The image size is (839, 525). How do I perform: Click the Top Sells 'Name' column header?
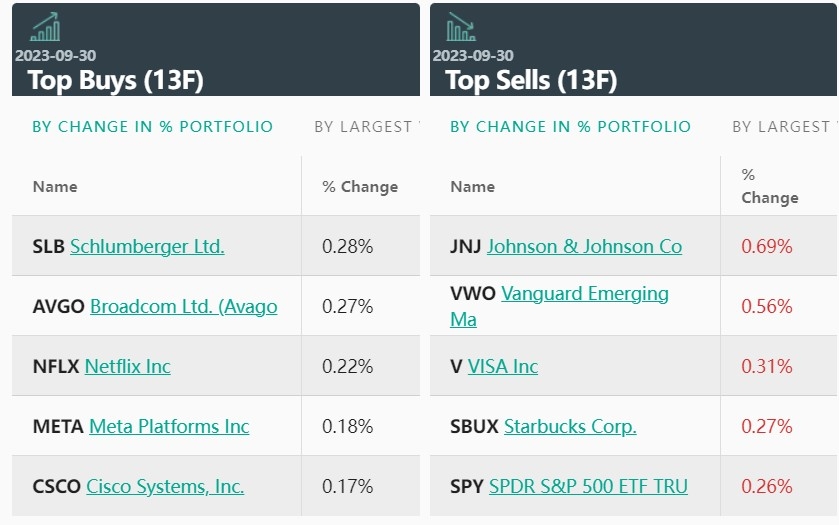pyautogui.click(x=473, y=187)
